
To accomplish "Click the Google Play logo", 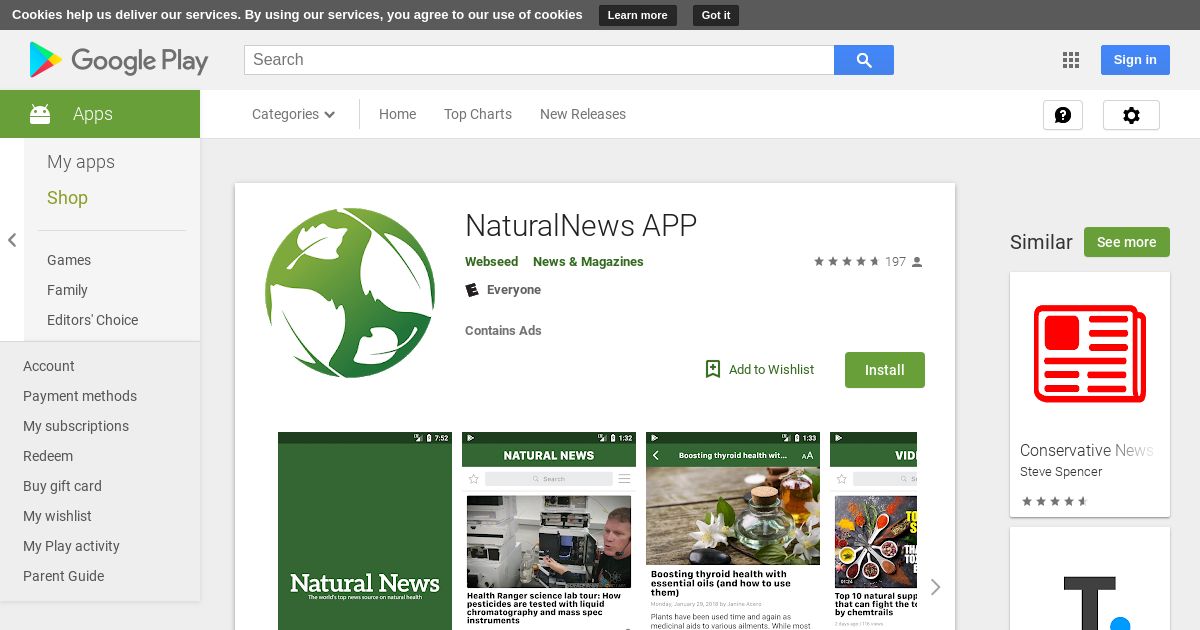I will tap(119, 60).
